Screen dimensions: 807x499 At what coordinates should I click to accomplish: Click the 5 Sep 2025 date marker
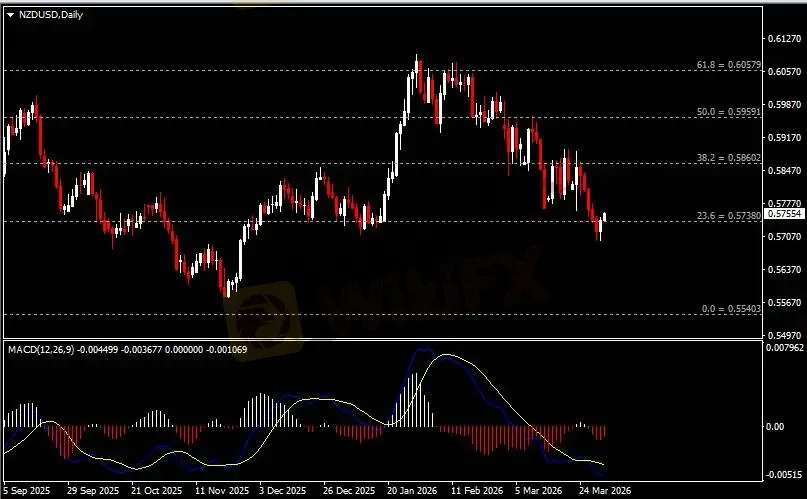pyautogui.click(x=26, y=491)
